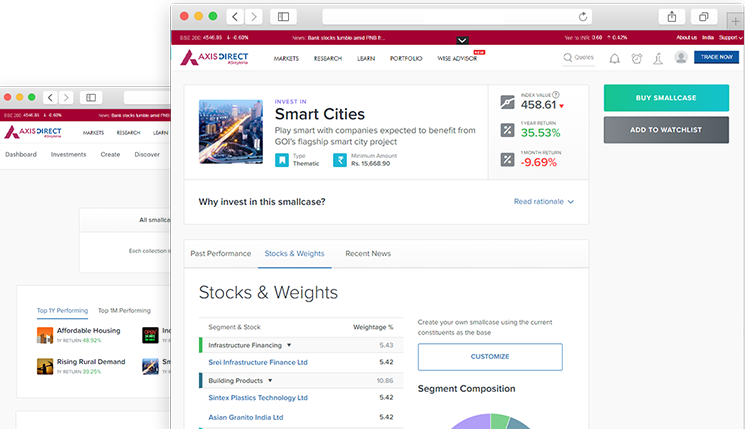The height and width of the screenshot is (429, 745).
Task: Reload the page with the refresh icon
Action: (x=583, y=17)
